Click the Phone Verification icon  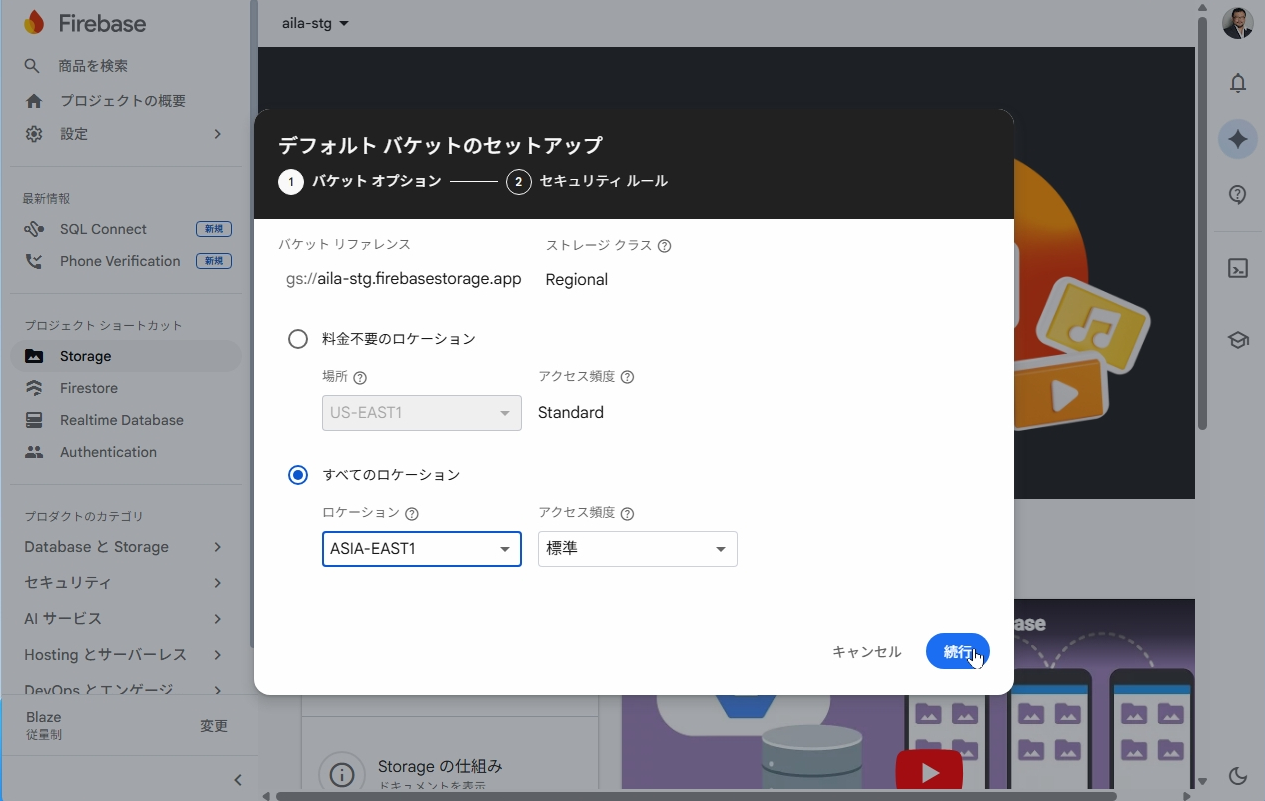click(x=34, y=261)
